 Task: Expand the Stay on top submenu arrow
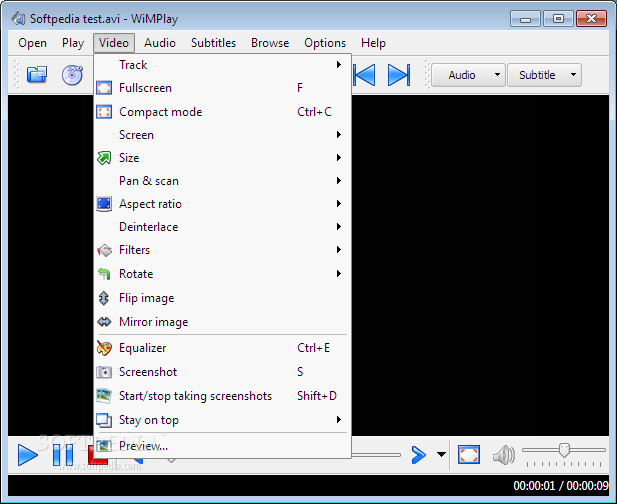(x=339, y=420)
